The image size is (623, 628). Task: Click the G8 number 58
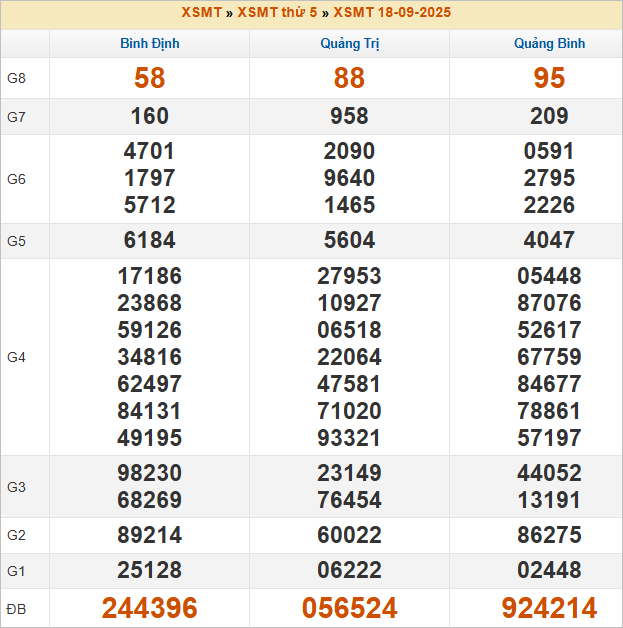(150, 78)
